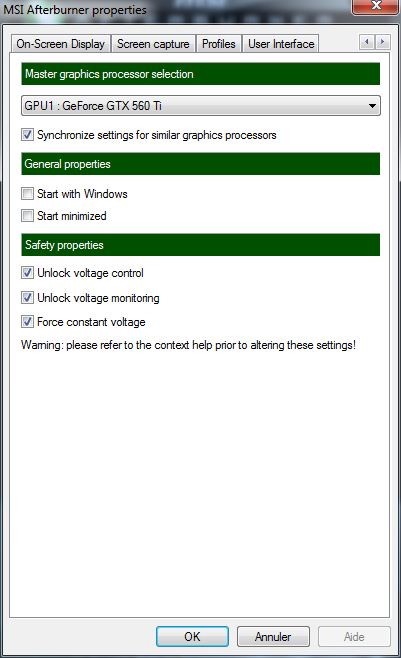The image size is (401, 658).
Task: Click the Aide help button
Action: coord(354,637)
